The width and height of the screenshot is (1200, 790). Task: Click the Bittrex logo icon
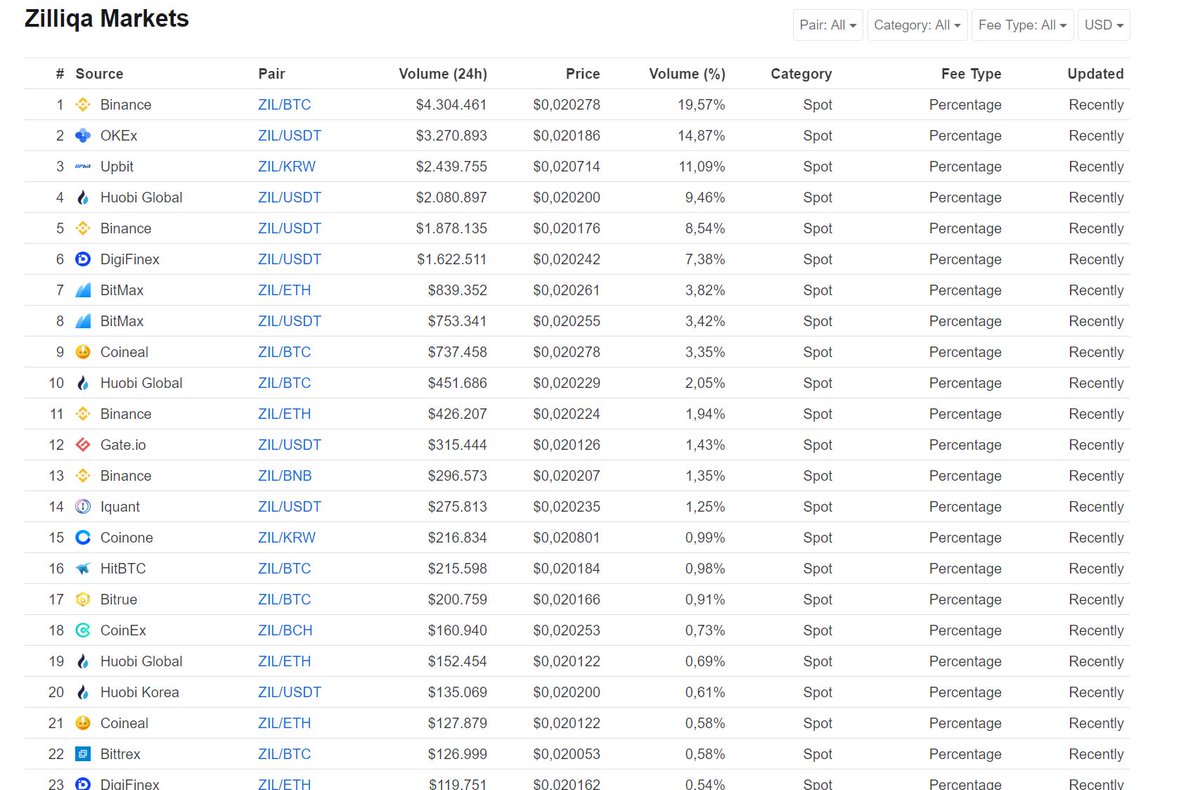(x=83, y=756)
